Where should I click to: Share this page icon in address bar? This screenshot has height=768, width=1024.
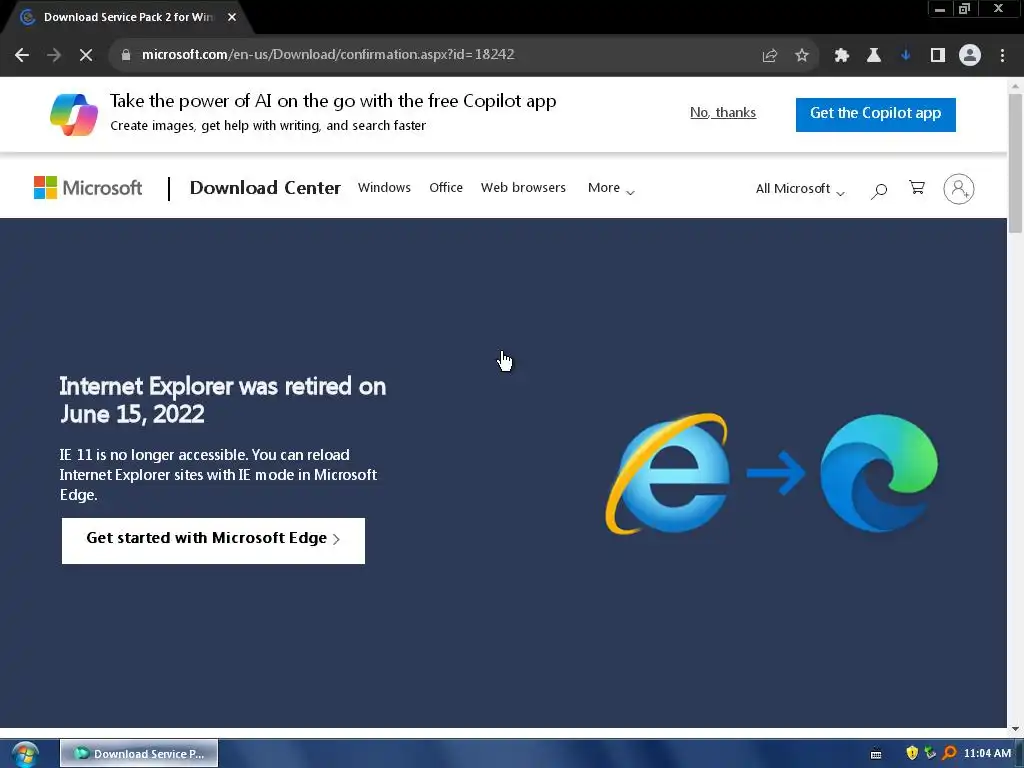tap(770, 56)
